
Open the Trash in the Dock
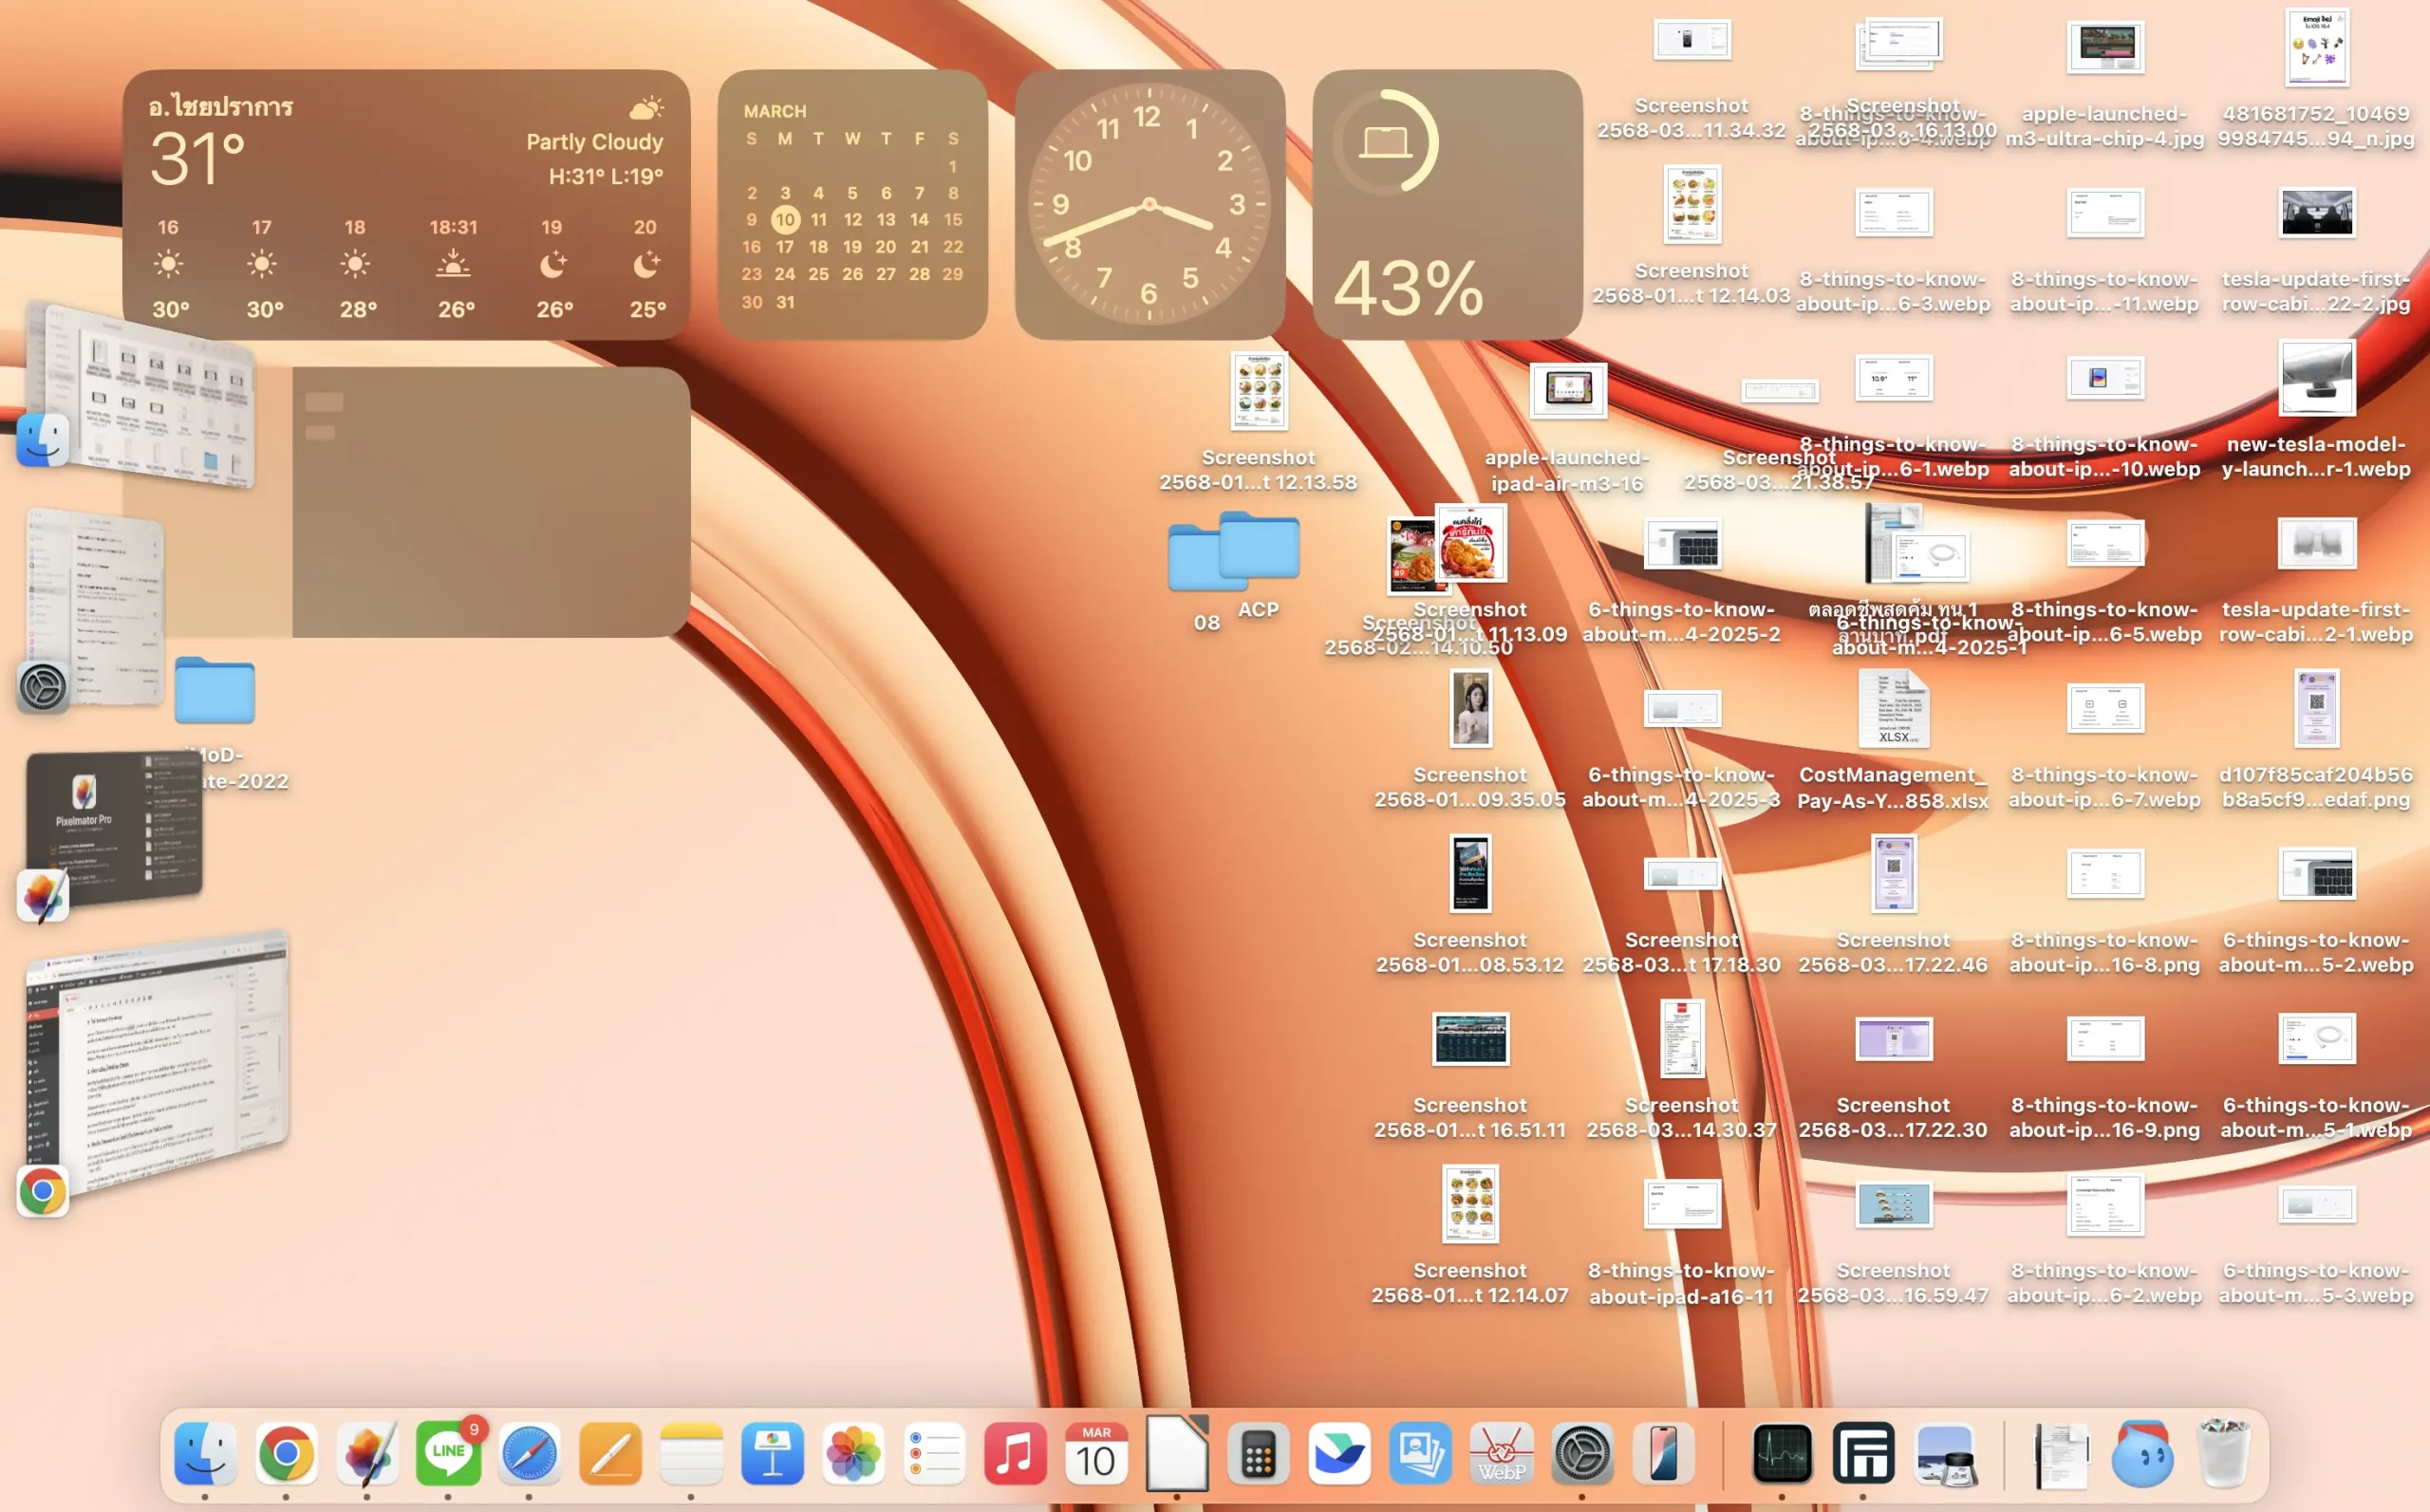2223,1453
